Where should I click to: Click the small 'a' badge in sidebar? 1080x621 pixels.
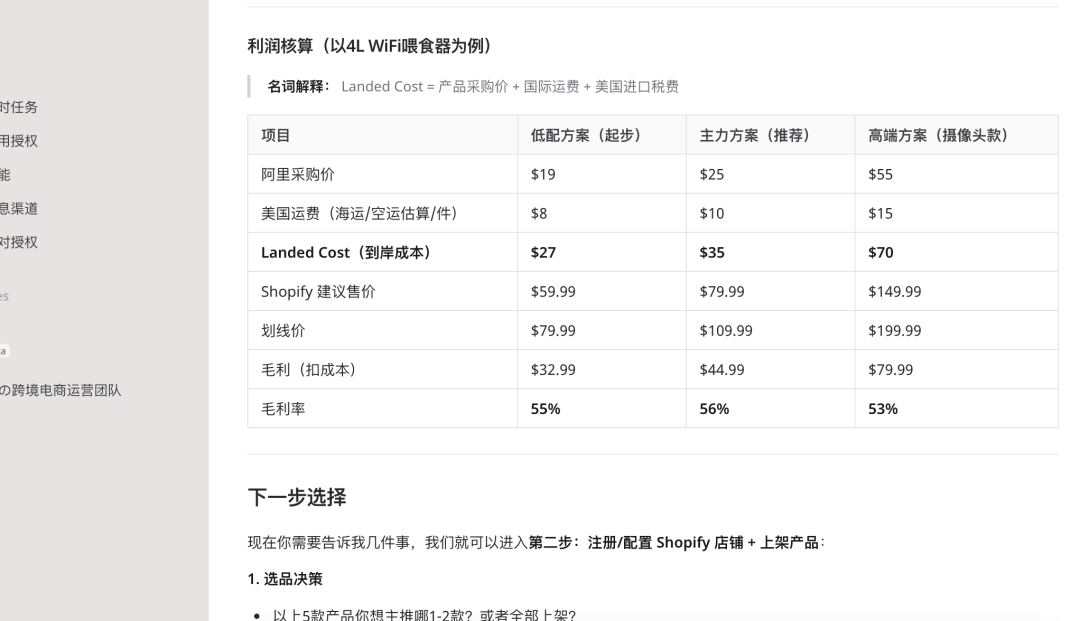tap(4, 351)
